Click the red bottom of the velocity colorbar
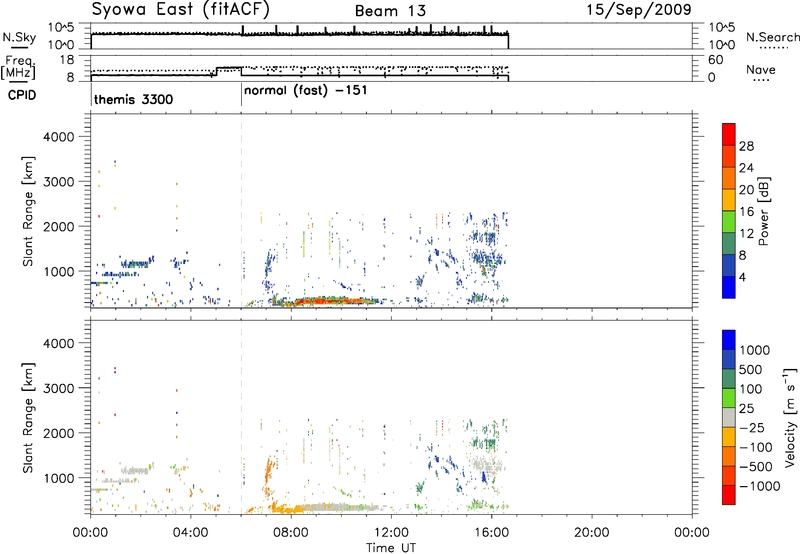800x554 pixels. pos(729,495)
